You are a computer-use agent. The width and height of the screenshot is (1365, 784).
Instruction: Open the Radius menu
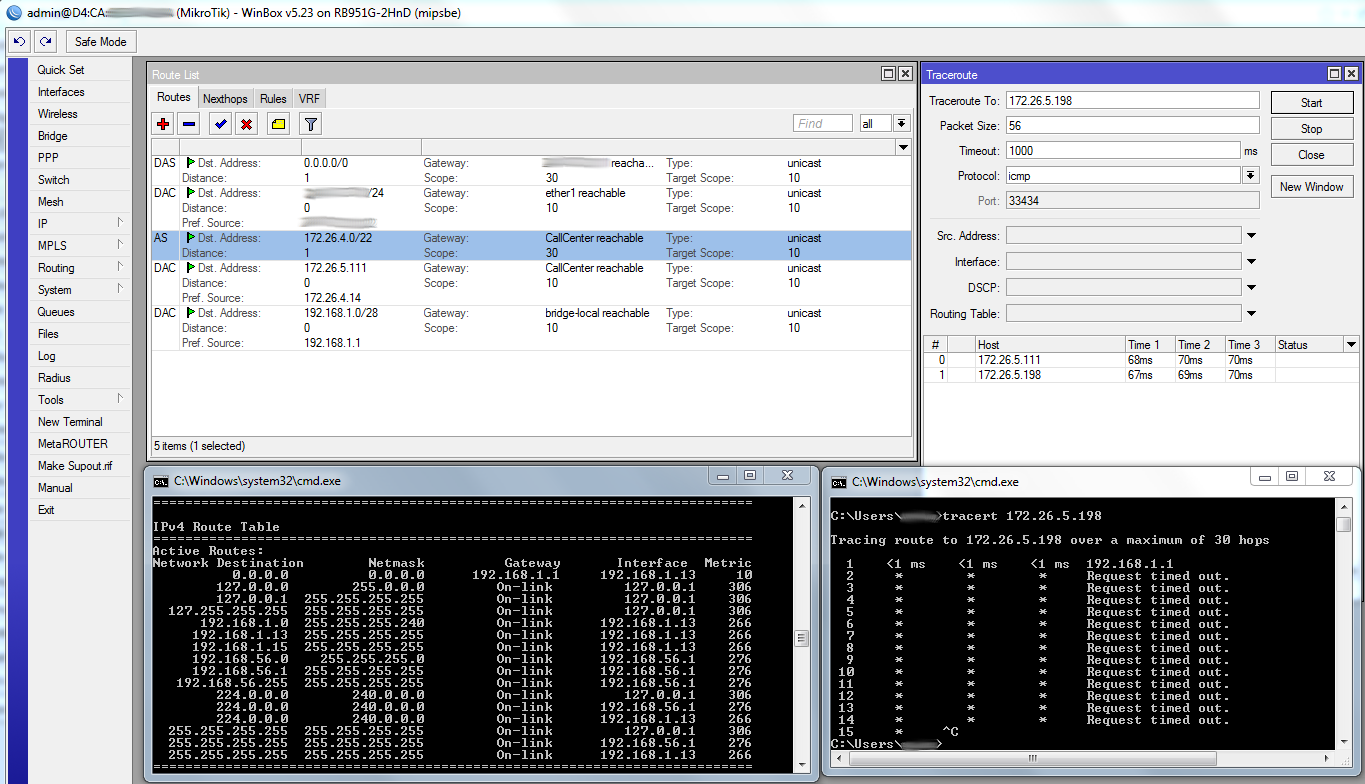coord(82,378)
